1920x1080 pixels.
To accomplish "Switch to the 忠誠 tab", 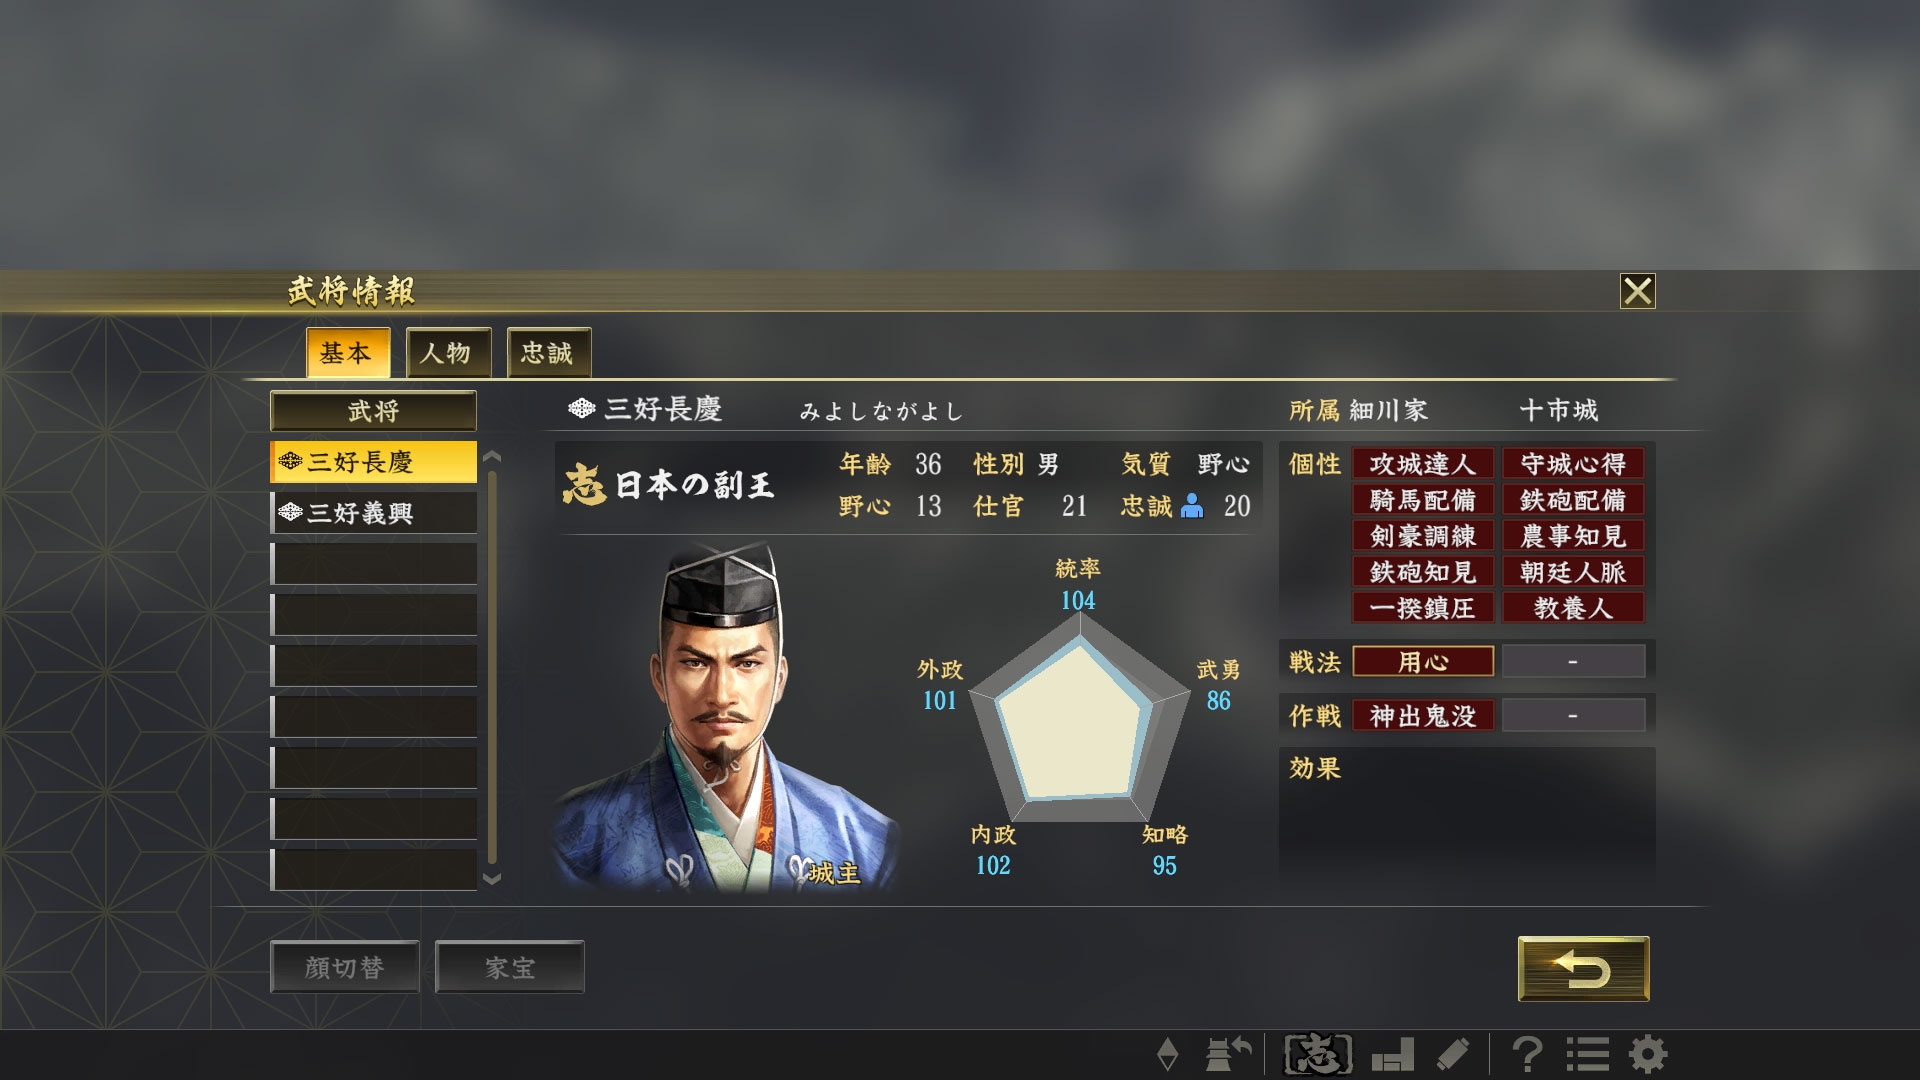I will (548, 352).
